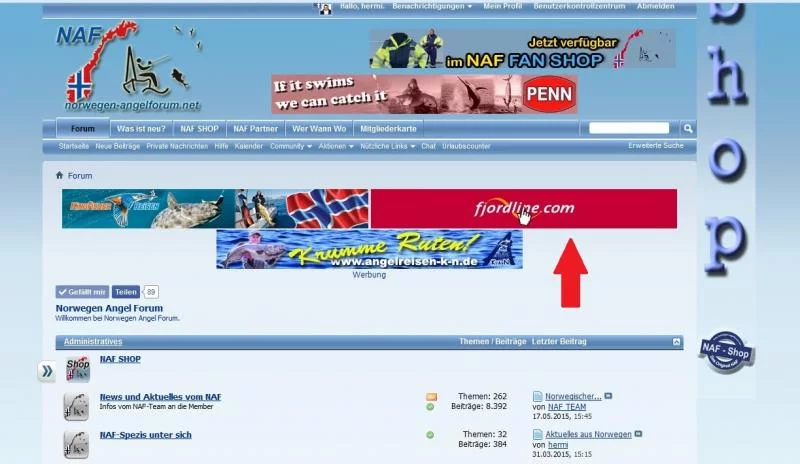The width and height of the screenshot is (800, 464).
Task: Click Erweiterte Suche link
Action: (x=656, y=145)
